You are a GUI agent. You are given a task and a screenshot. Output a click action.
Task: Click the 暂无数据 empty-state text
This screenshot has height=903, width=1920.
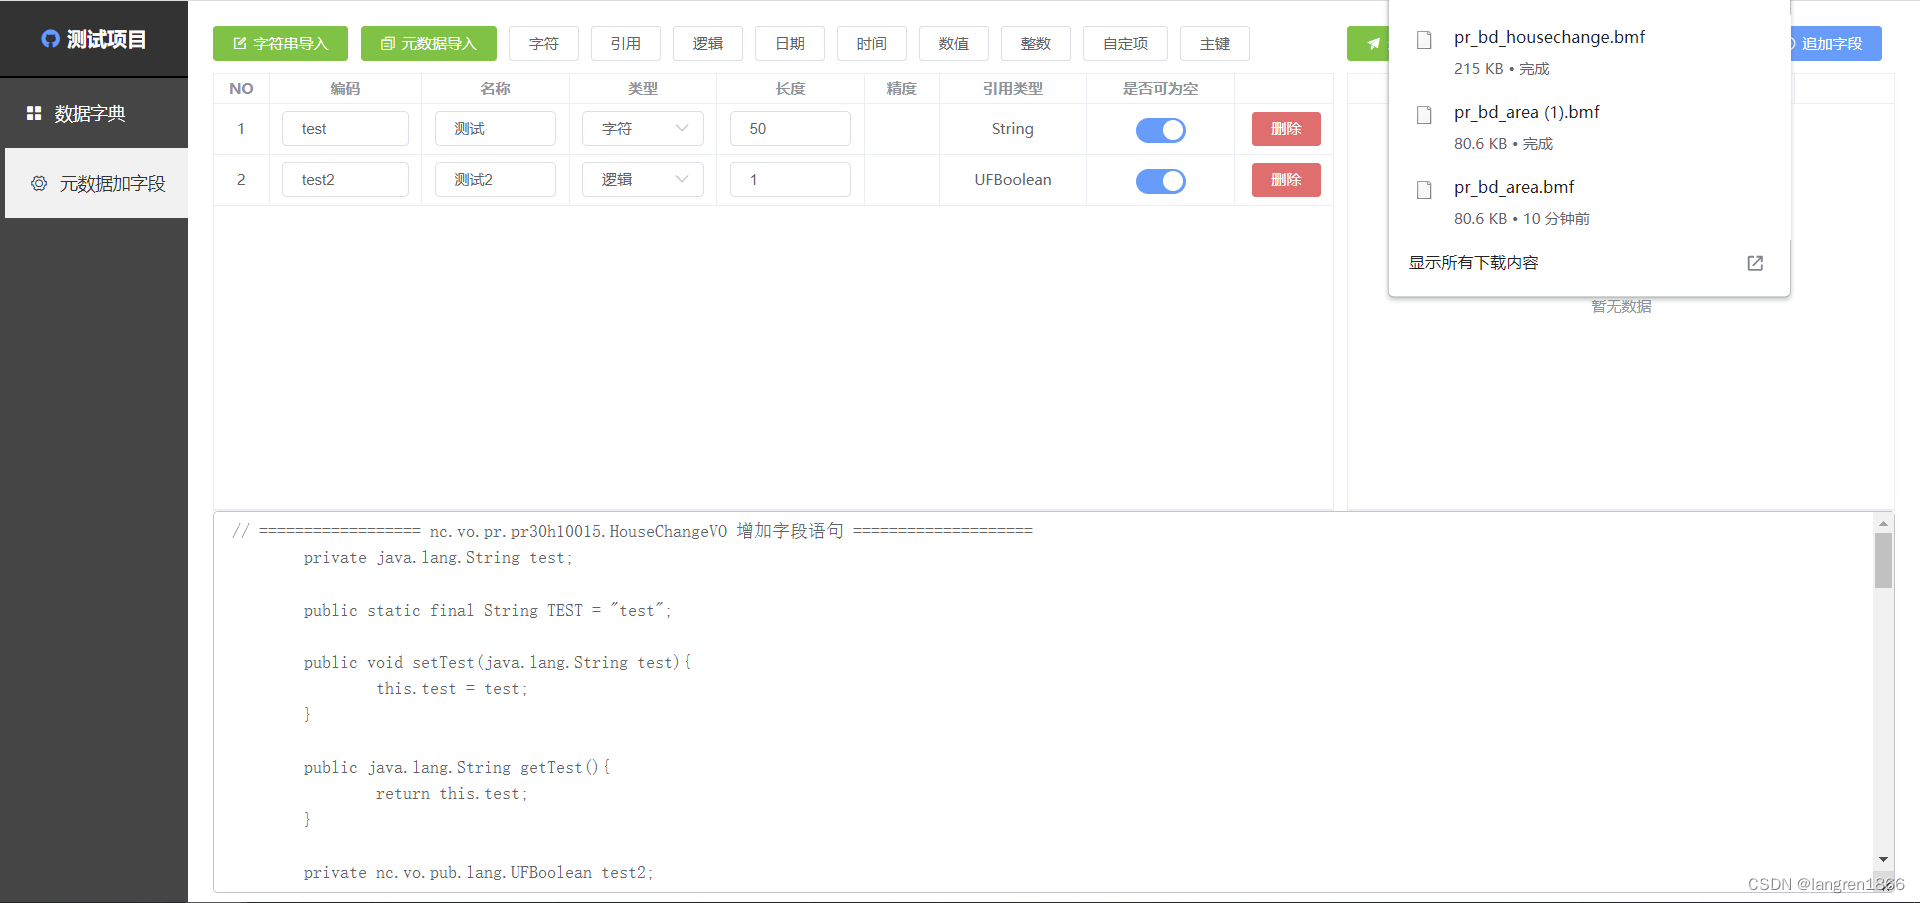point(1621,306)
